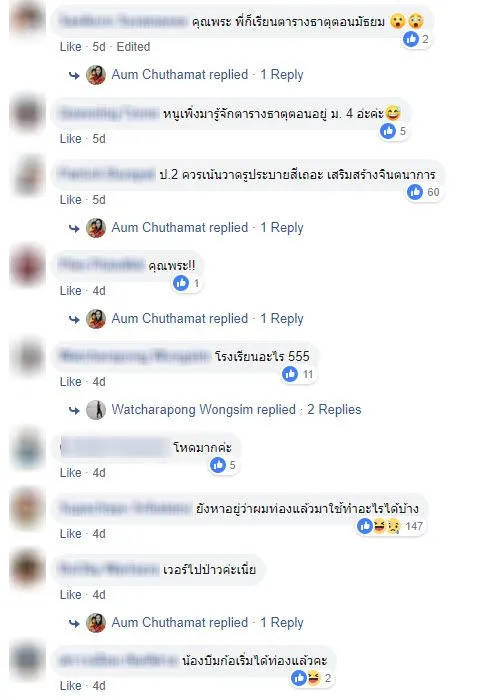Image resolution: width=498 pixels, height=698 pixels.
Task: Like the comment with 147 reactions
Action: [71, 534]
